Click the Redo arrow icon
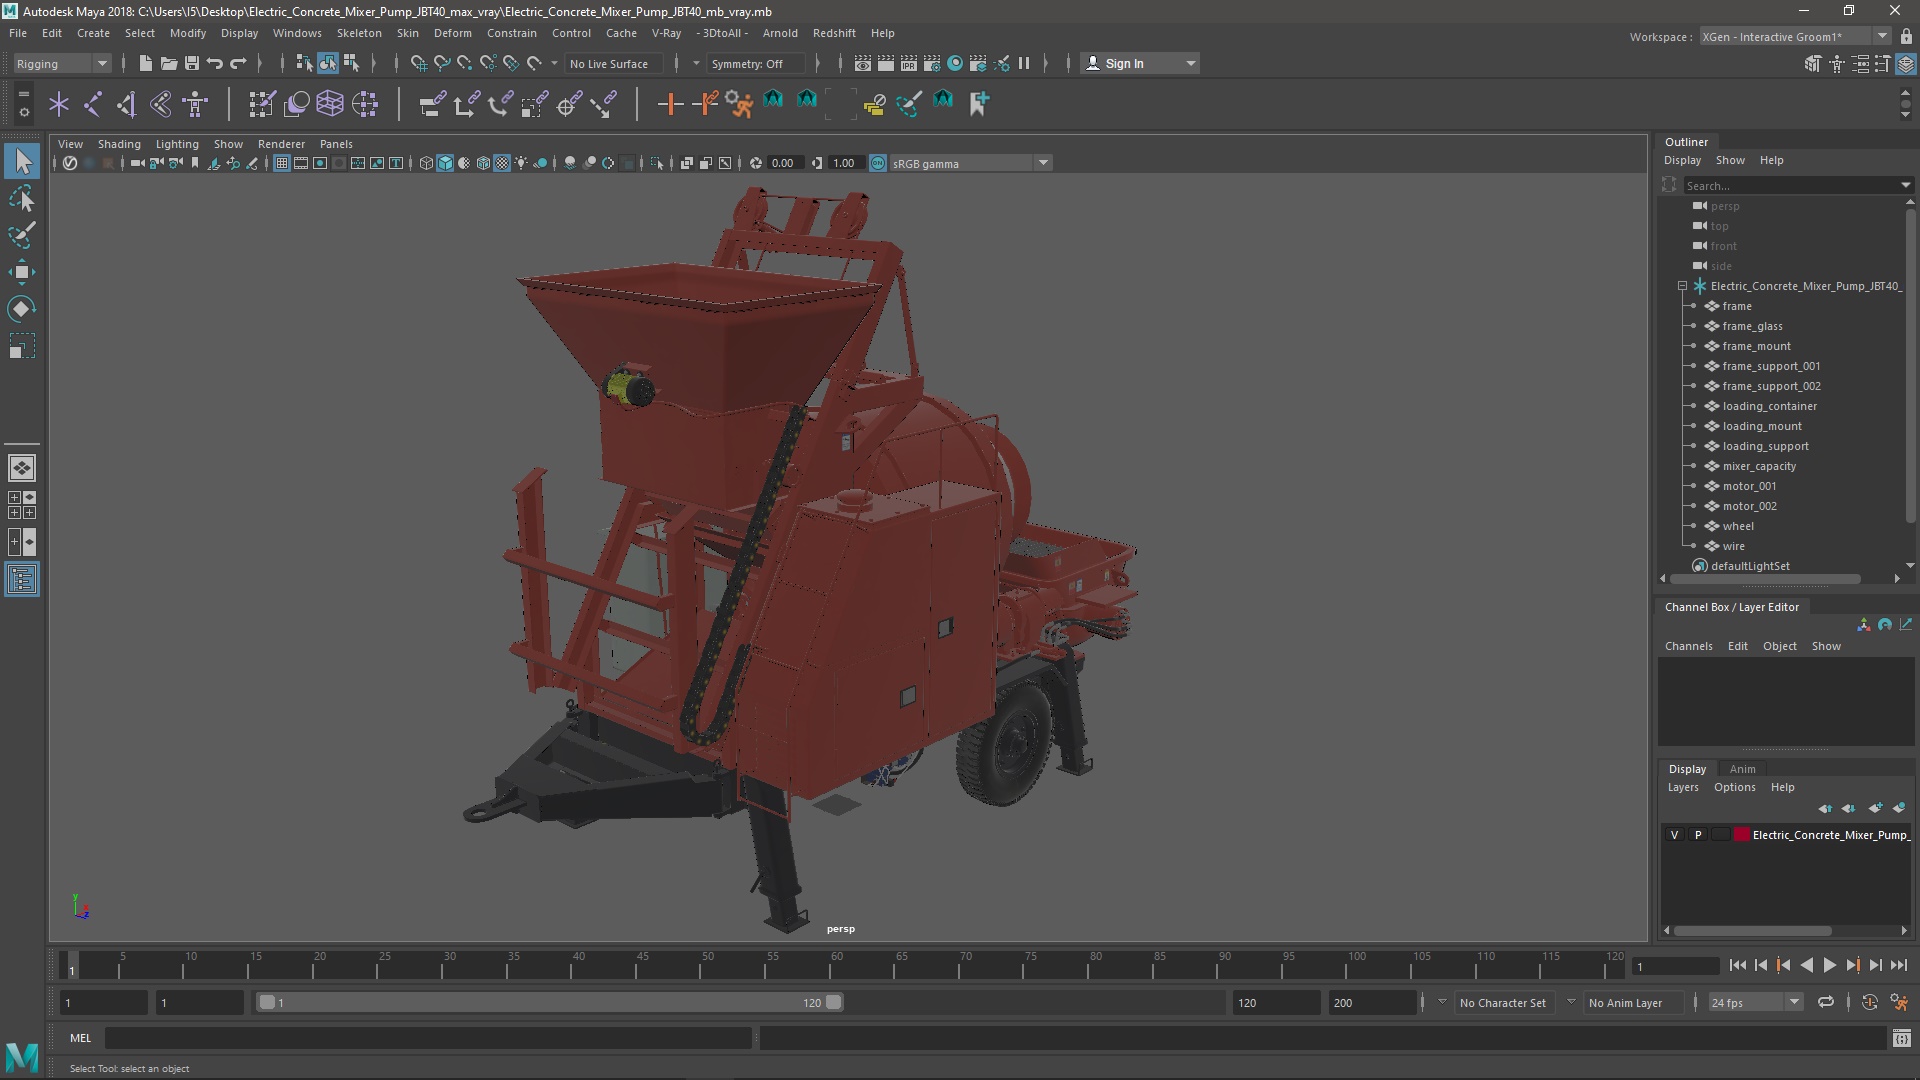This screenshot has height=1080, width=1920. (x=238, y=63)
